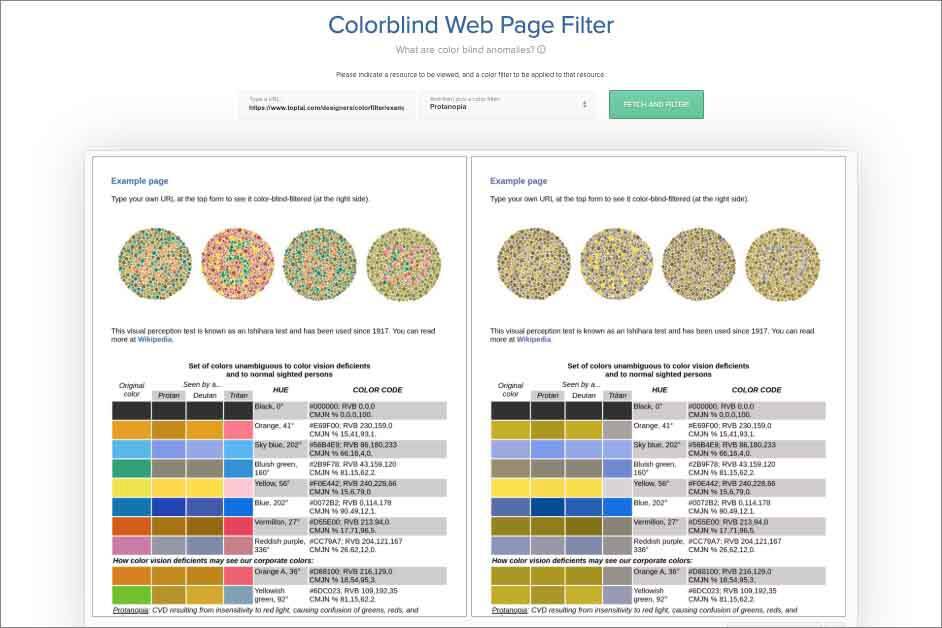Image resolution: width=942 pixels, height=628 pixels.
Task: Click the Tritan column header in the unfiltered preview
Action: pyautogui.click(x=239, y=395)
